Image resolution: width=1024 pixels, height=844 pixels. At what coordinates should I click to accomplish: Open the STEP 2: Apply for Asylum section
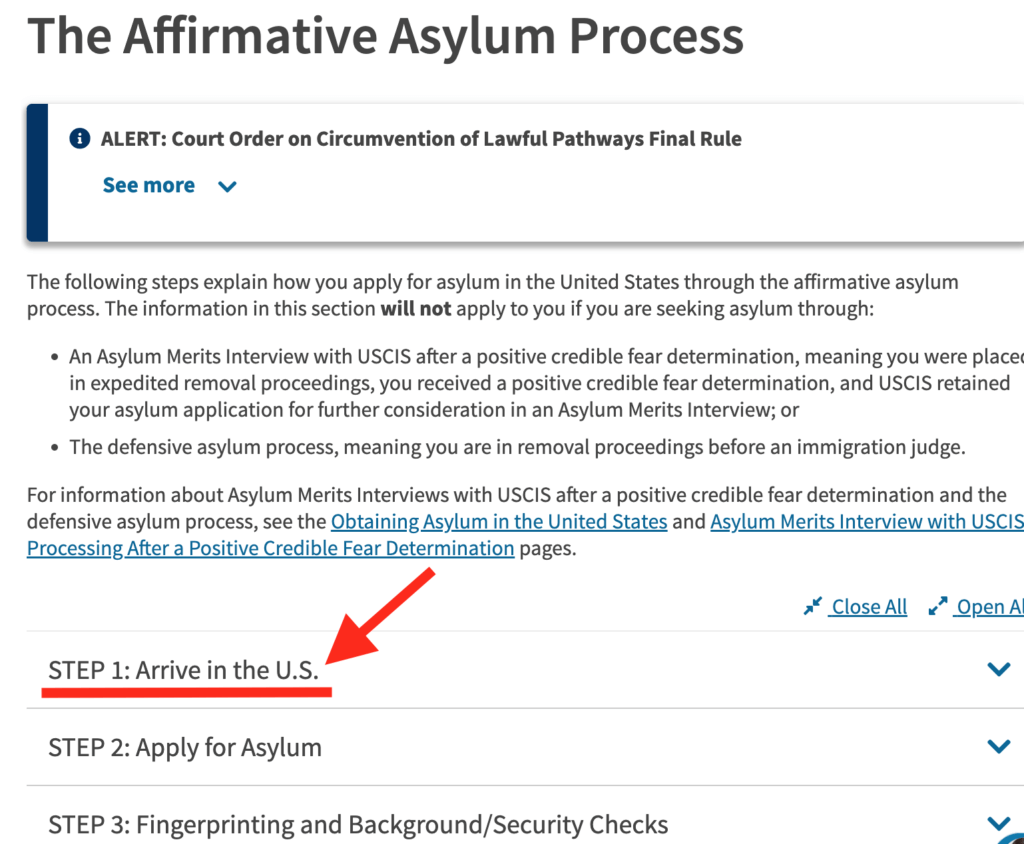(x=185, y=747)
